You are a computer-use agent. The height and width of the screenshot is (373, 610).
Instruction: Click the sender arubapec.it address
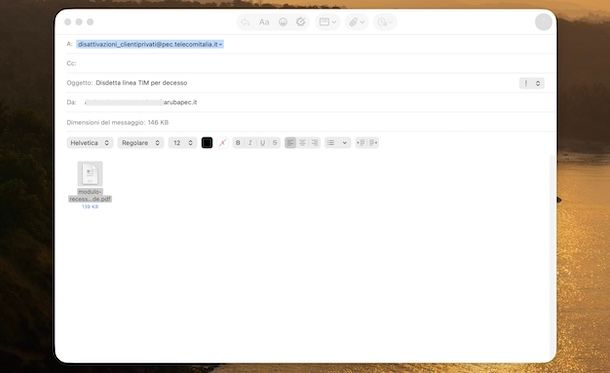pyautogui.click(x=180, y=102)
